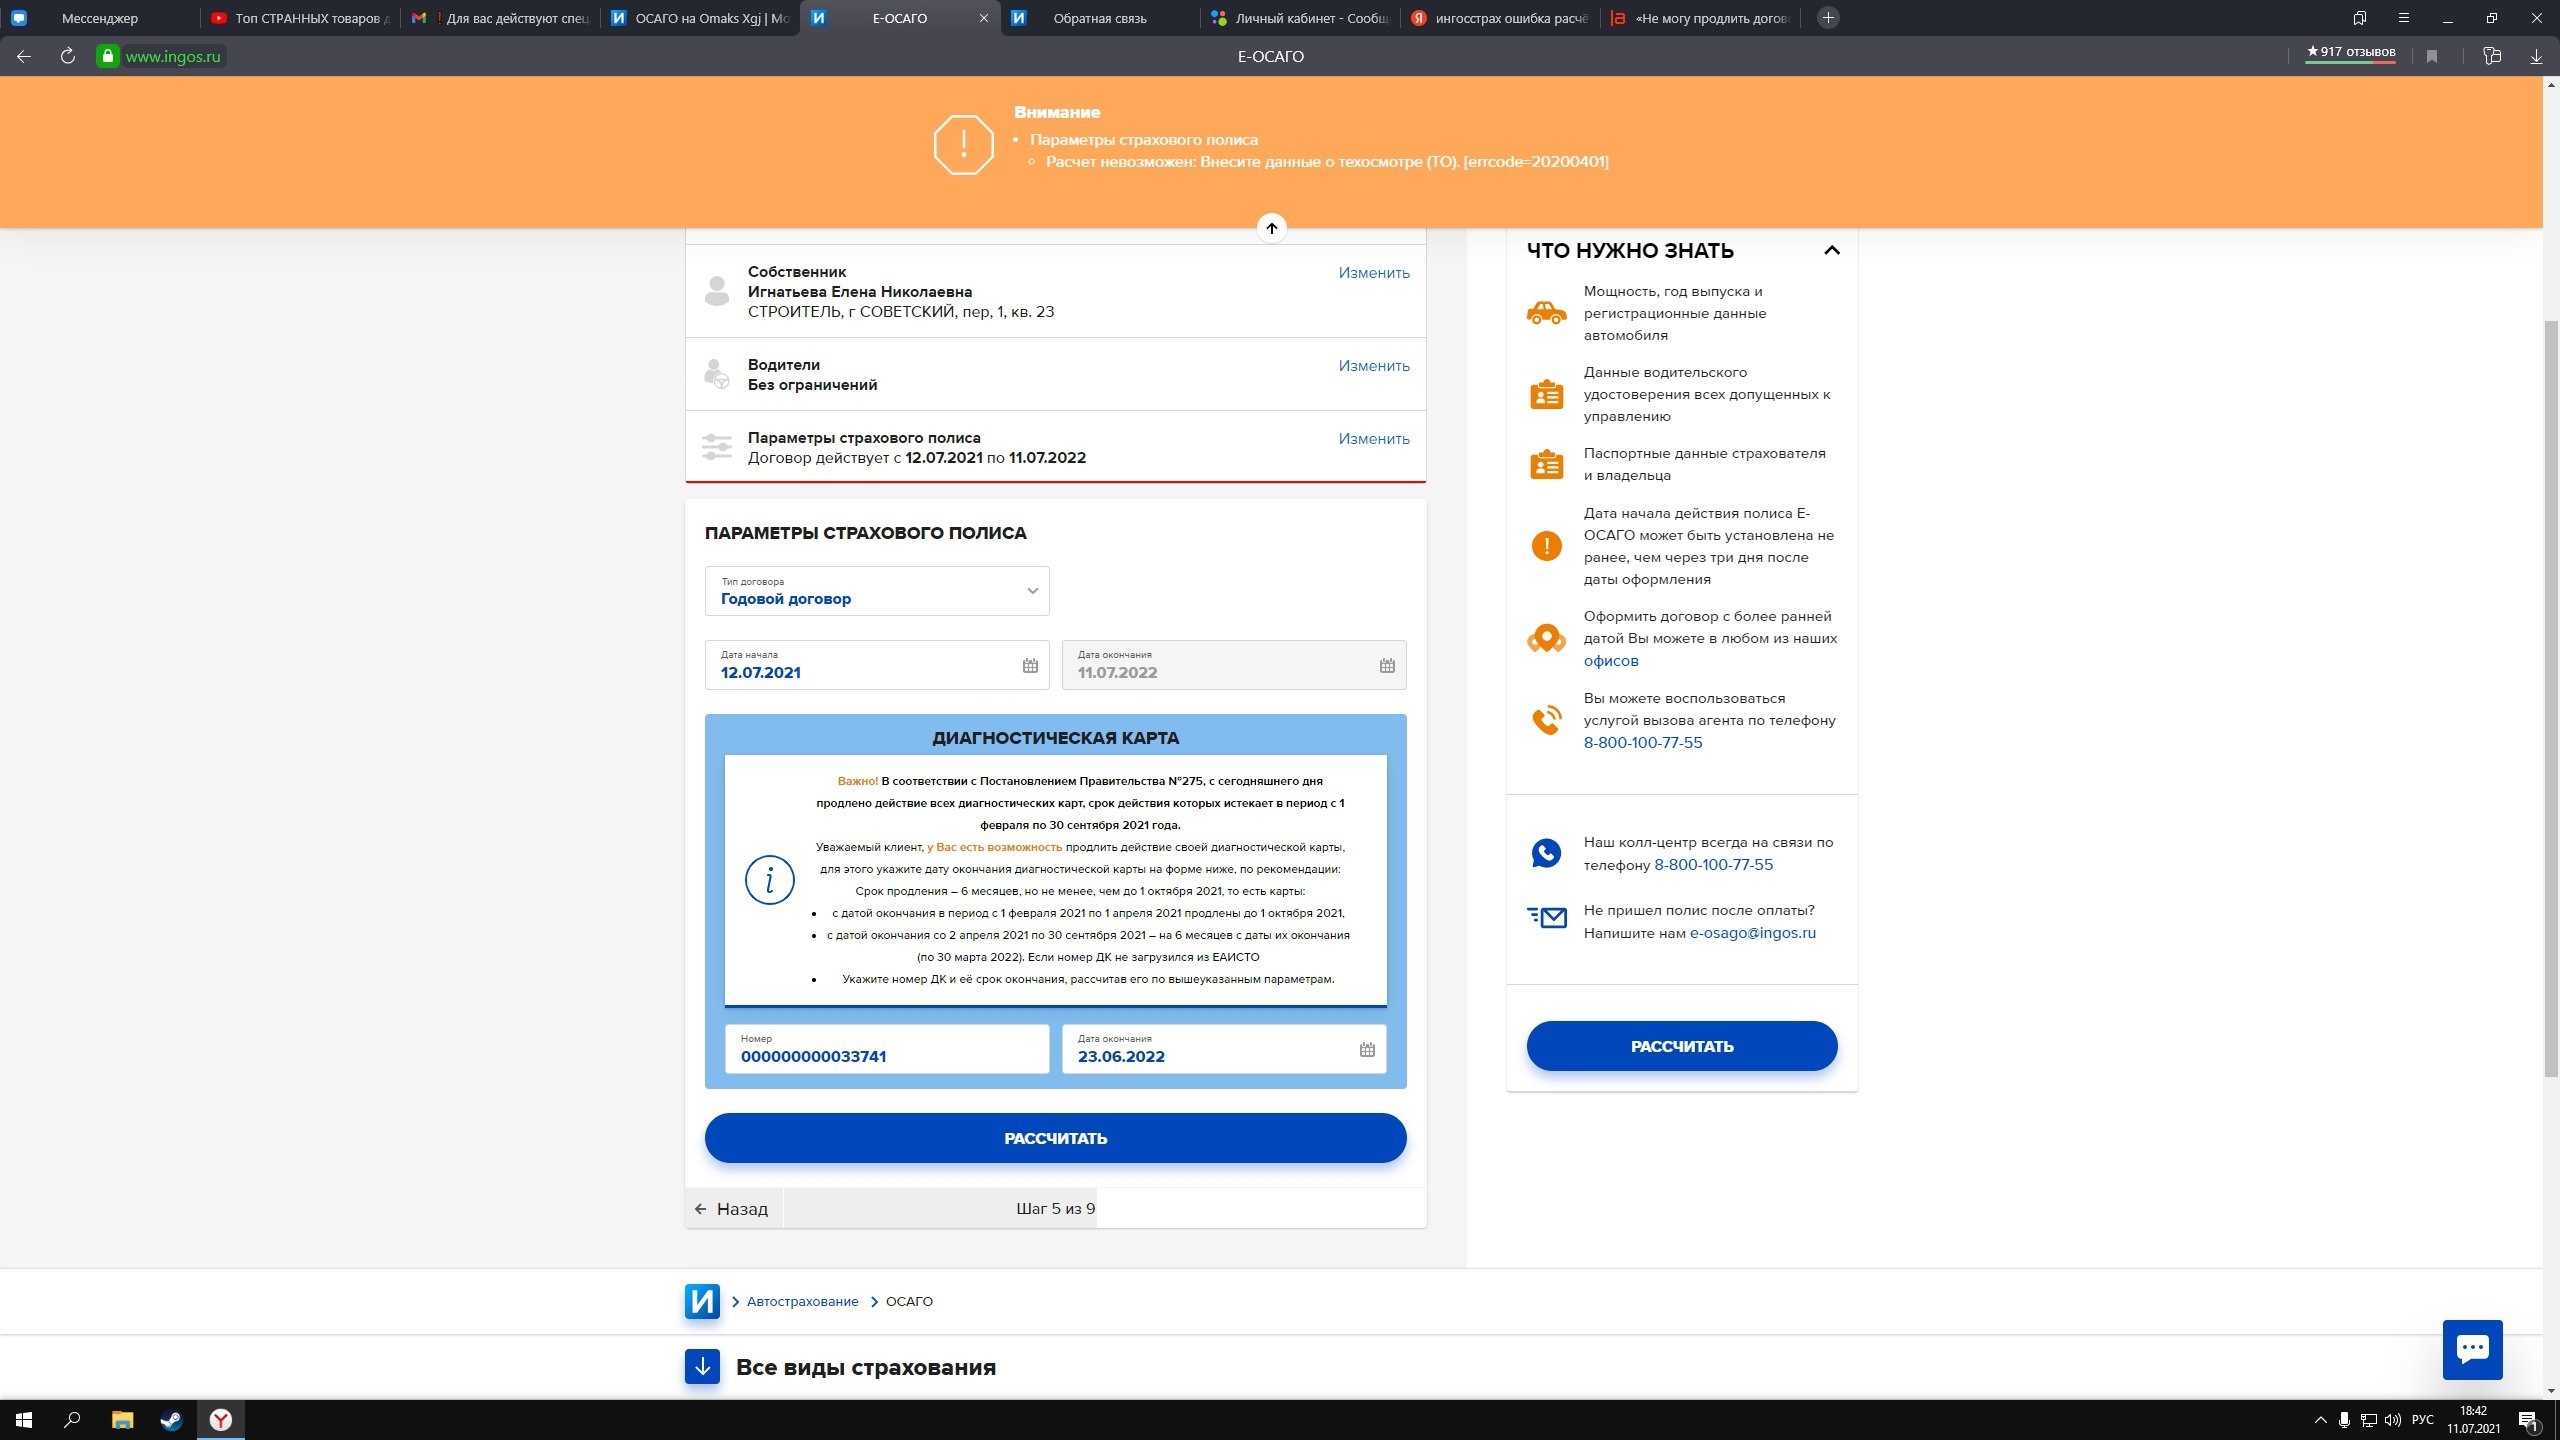
Task: Open the chat widget icon
Action: tap(2472, 1350)
